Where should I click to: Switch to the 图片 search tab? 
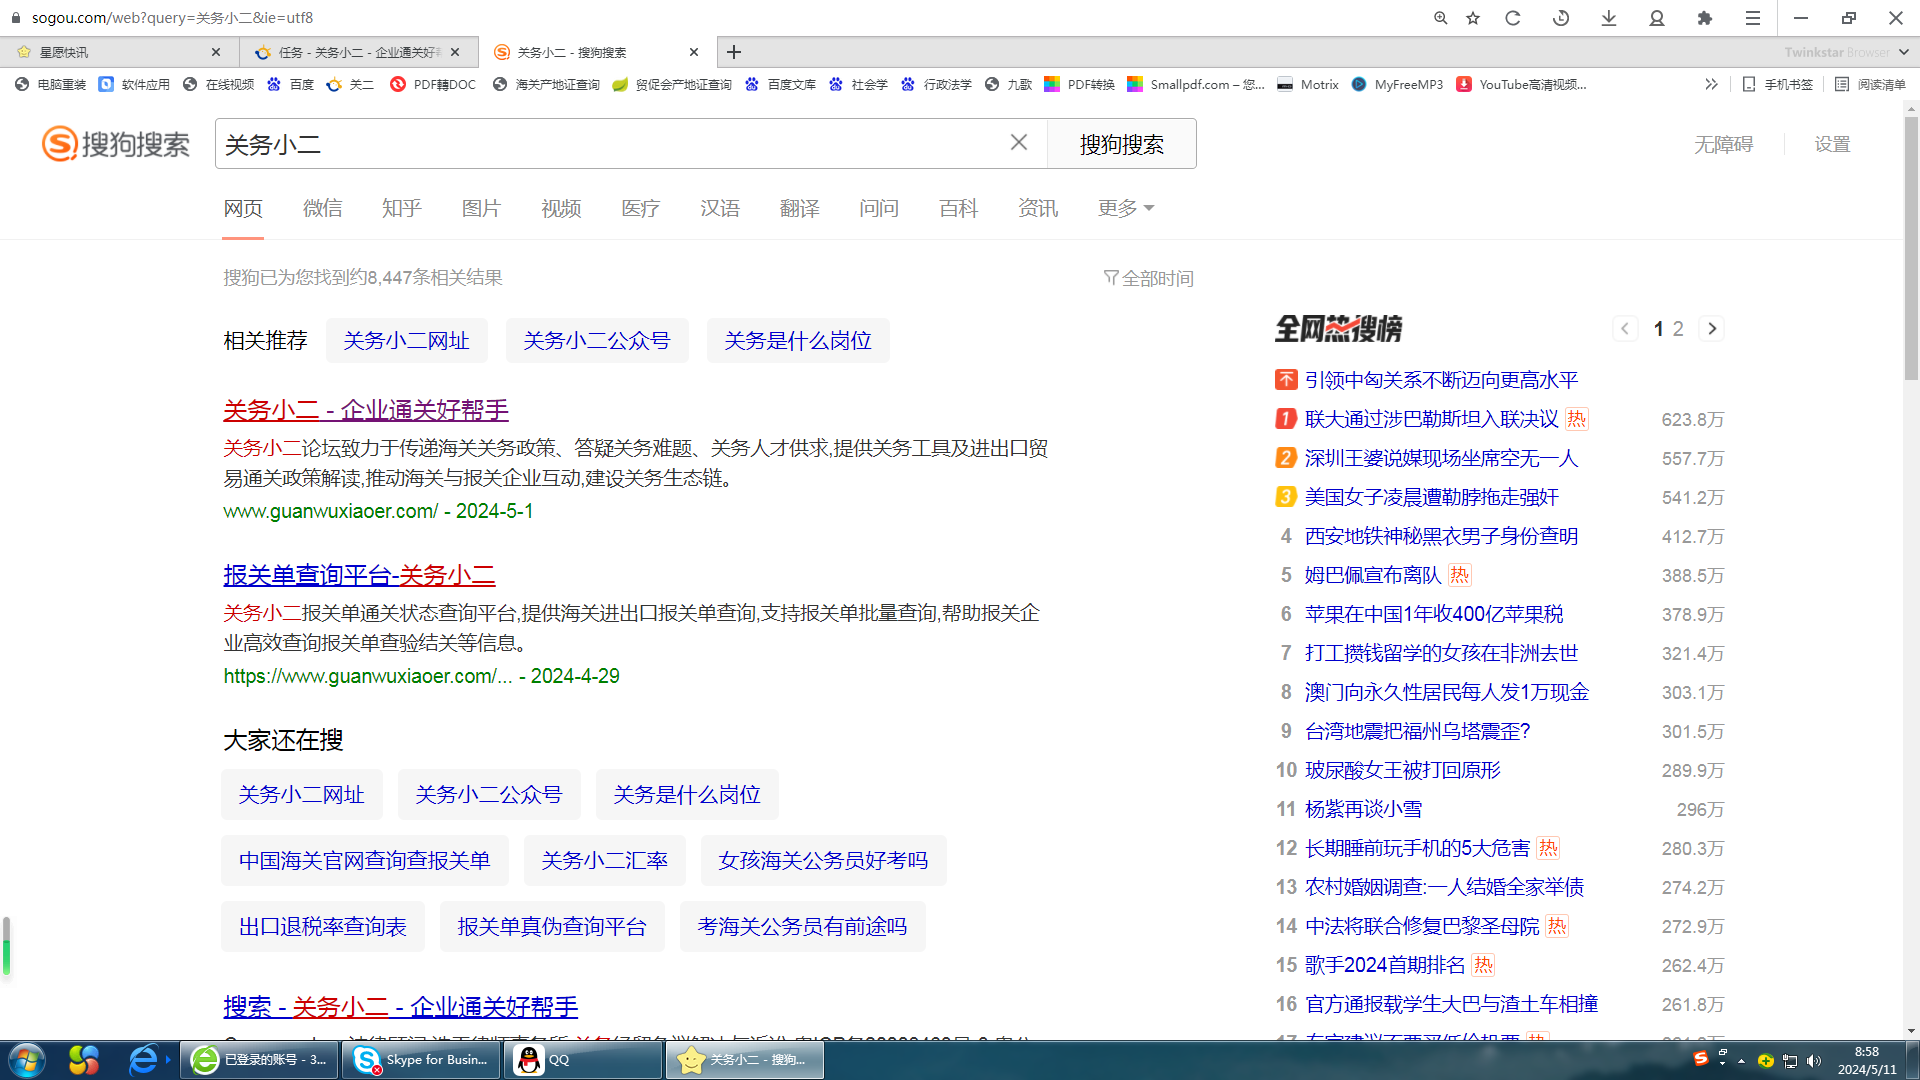(x=481, y=208)
